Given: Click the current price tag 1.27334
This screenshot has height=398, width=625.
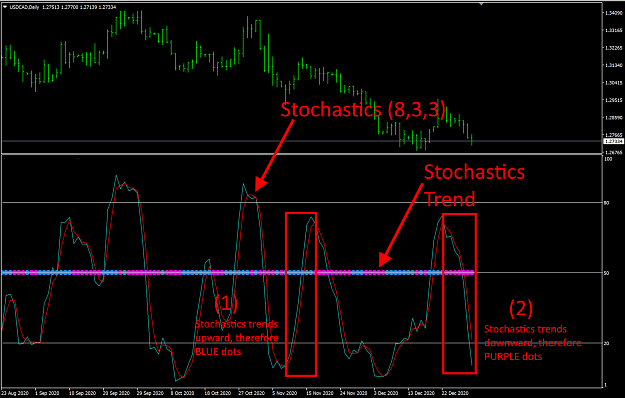Looking at the screenshot, I should pos(613,141).
